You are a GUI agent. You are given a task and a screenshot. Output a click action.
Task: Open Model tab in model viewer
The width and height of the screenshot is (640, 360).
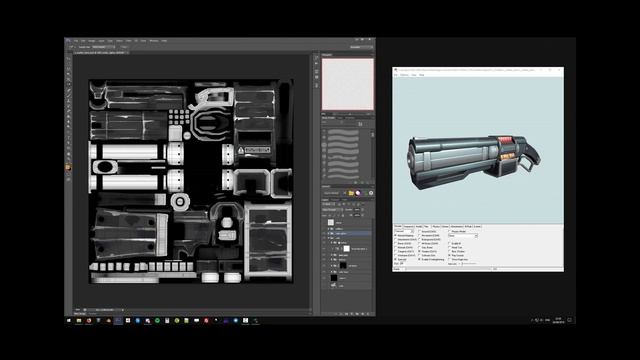point(419,227)
